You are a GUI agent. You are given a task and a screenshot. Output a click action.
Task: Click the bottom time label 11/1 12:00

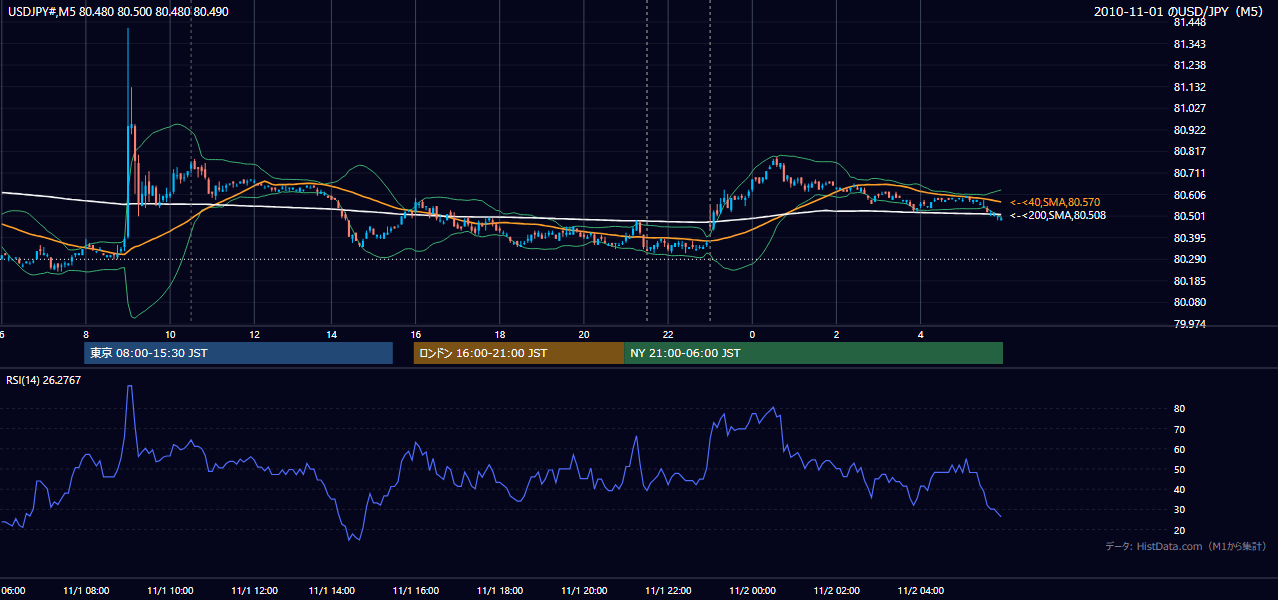coord(253,591)
